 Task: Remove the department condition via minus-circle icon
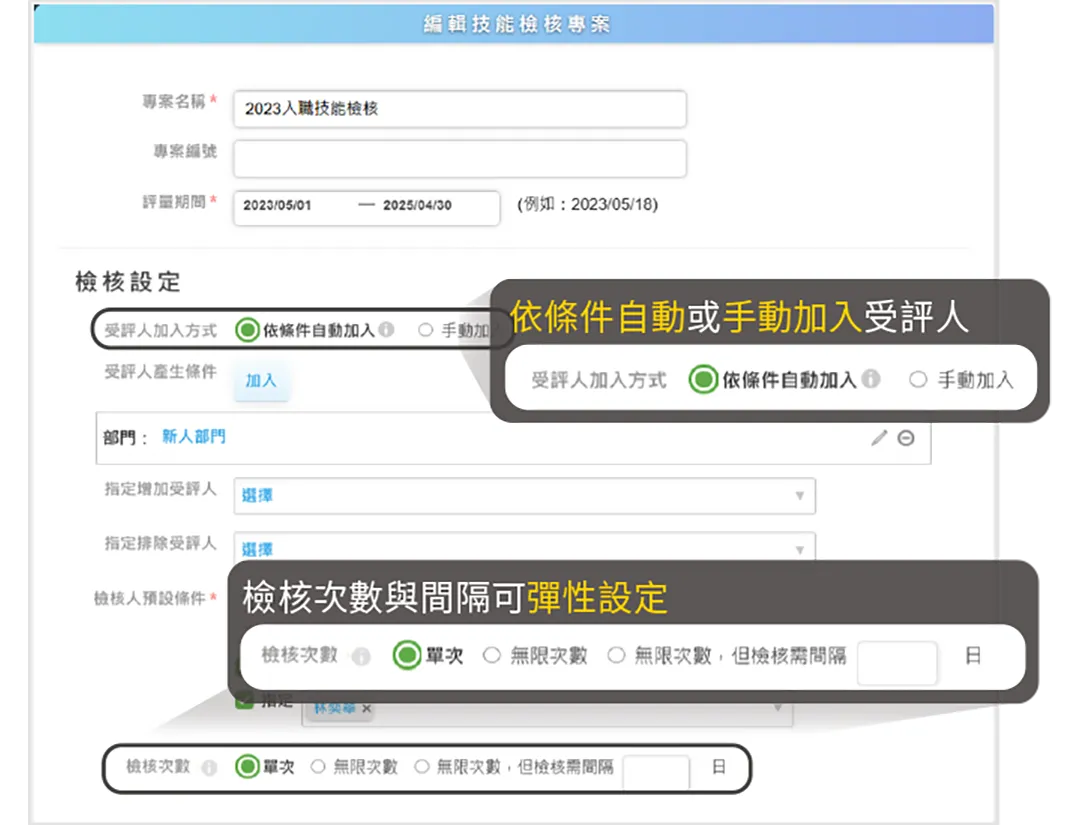pos(906,438)
